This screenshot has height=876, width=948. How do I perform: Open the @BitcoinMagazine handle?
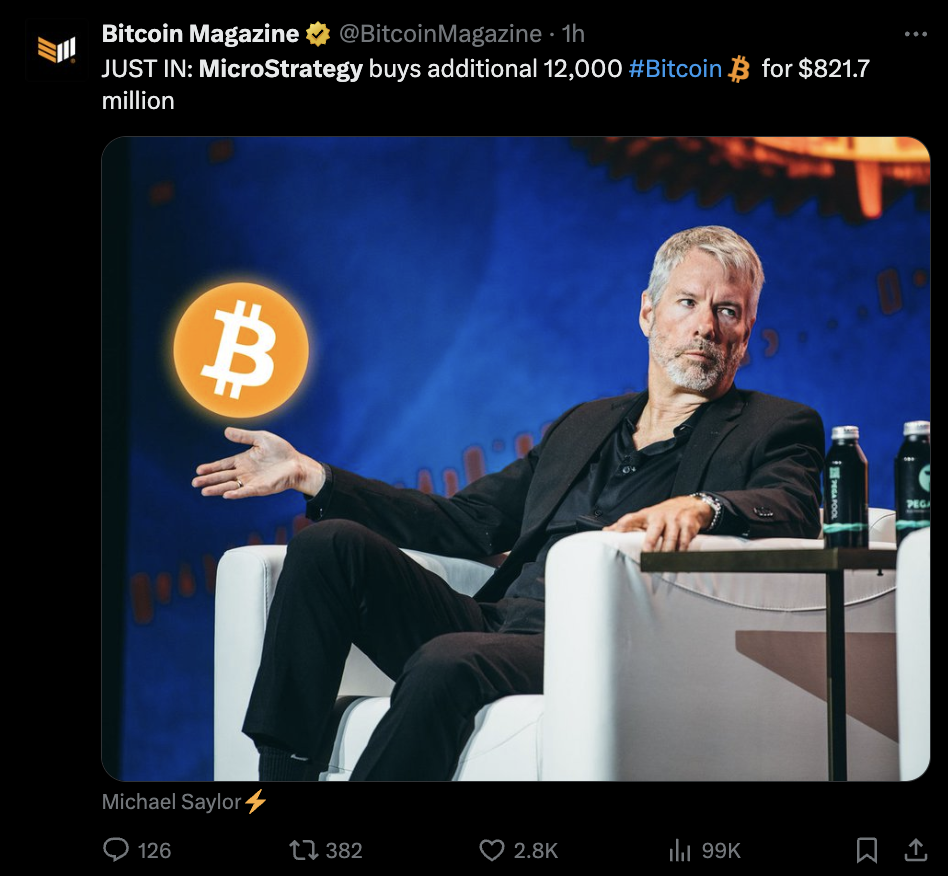pyautogui.click(x=440, y=34)
